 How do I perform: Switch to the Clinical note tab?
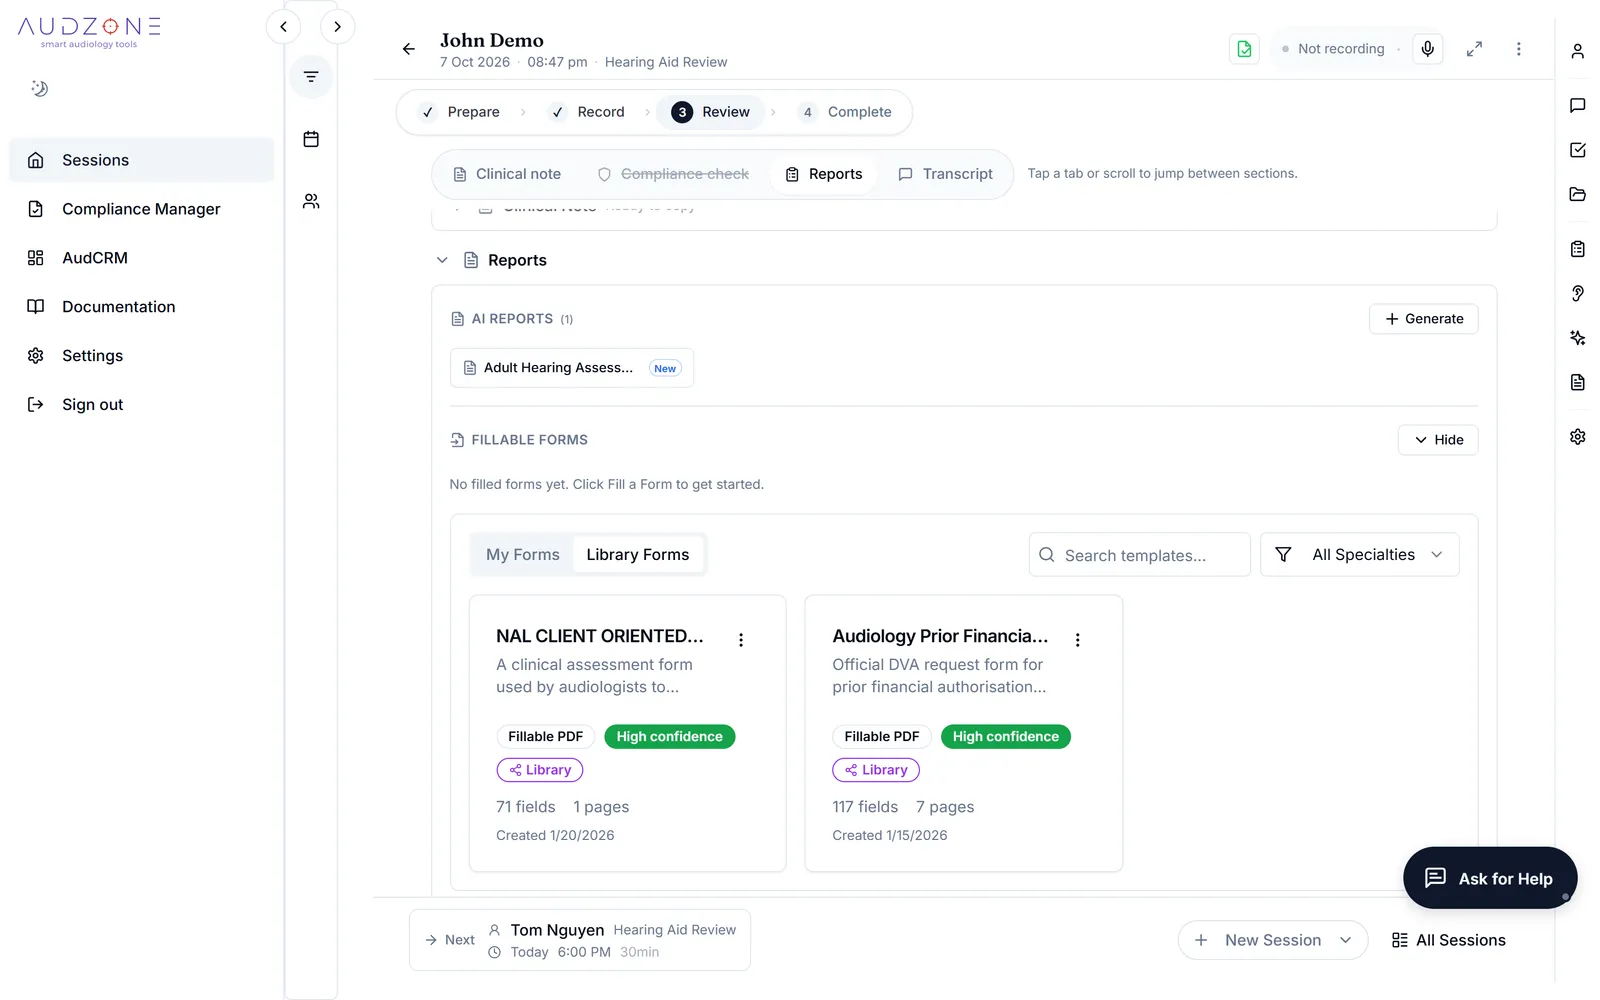click(x=507, y=174)
